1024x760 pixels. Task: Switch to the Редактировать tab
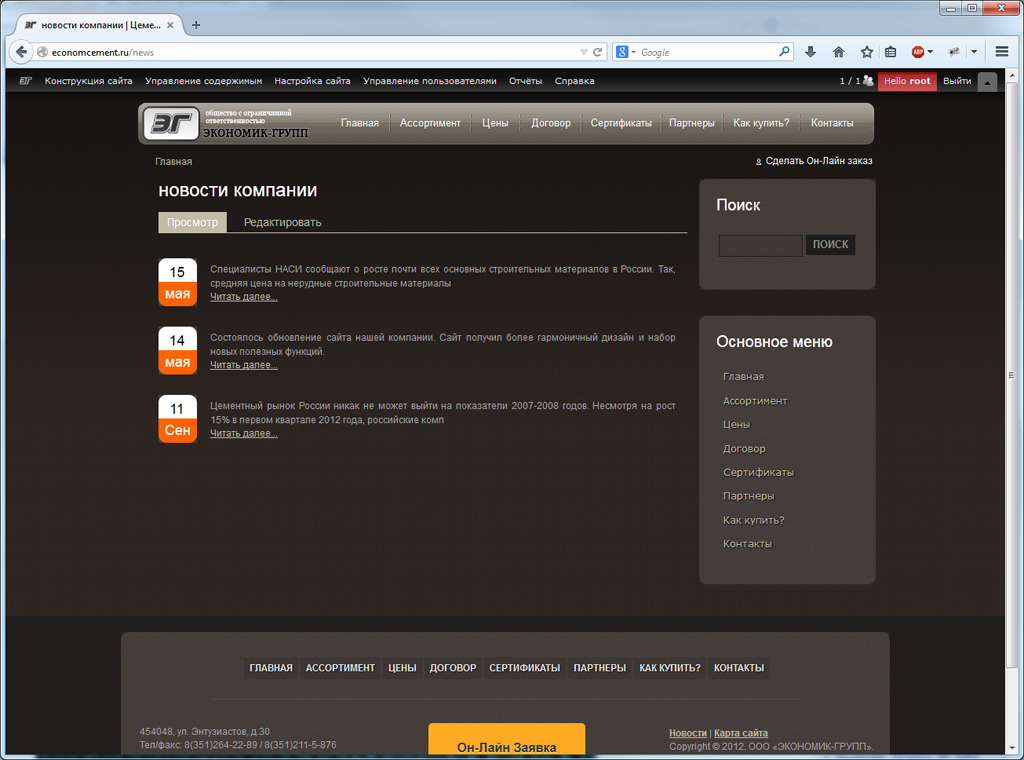coord(282,222)
